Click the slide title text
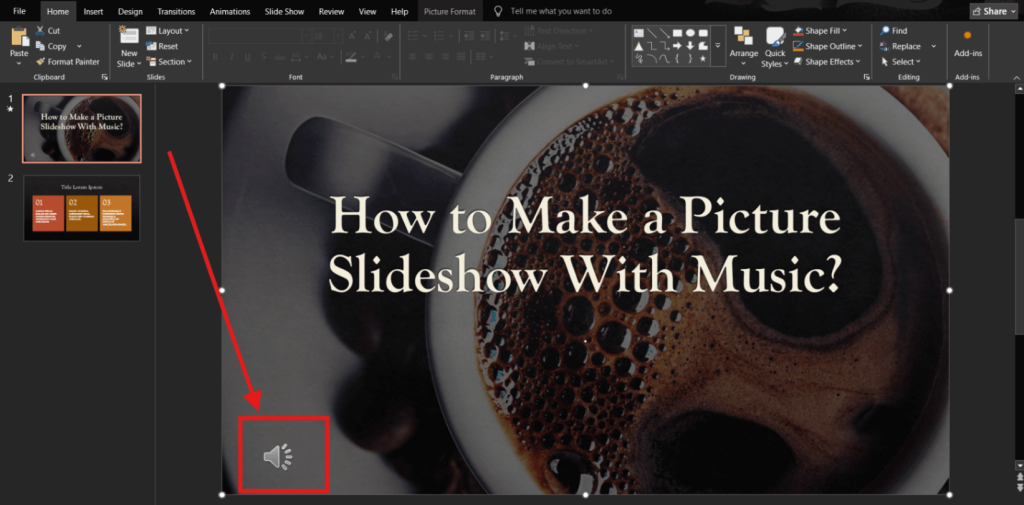 (x=584, y=244)
